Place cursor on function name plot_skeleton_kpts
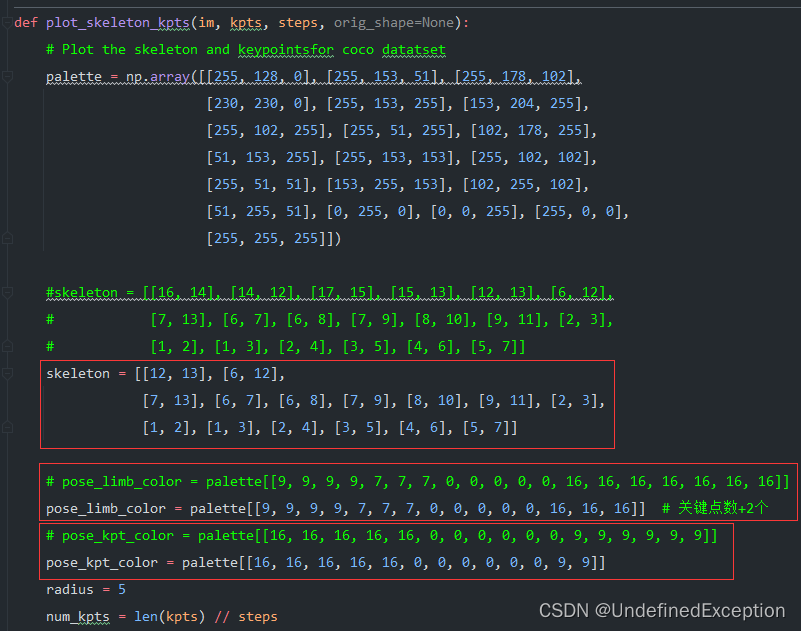 [x=117, y=23]
